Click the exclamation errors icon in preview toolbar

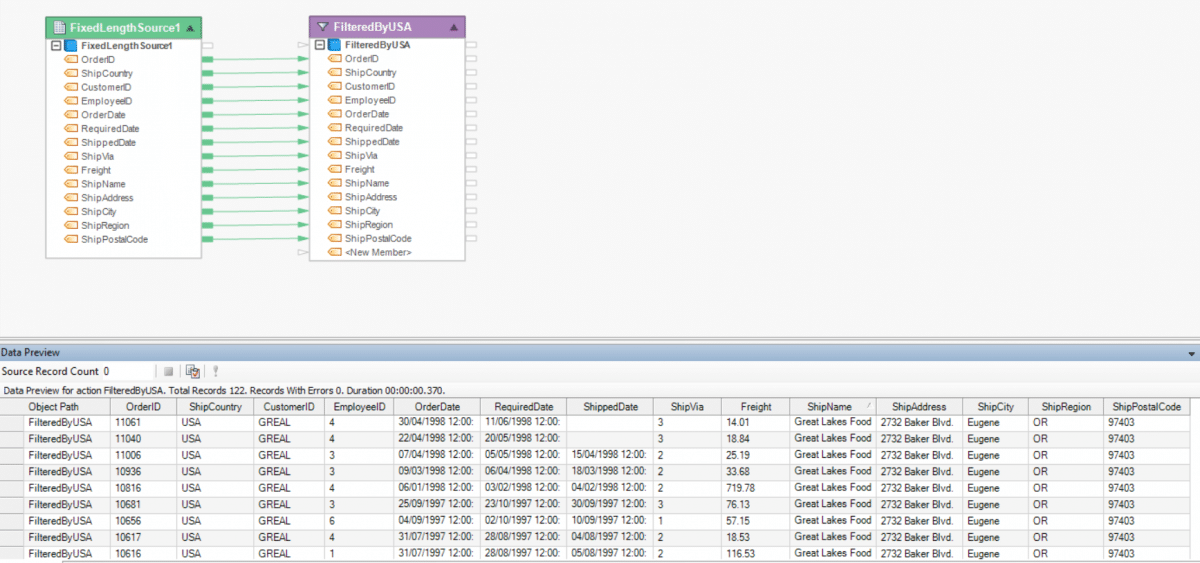(x=215, y=371)
